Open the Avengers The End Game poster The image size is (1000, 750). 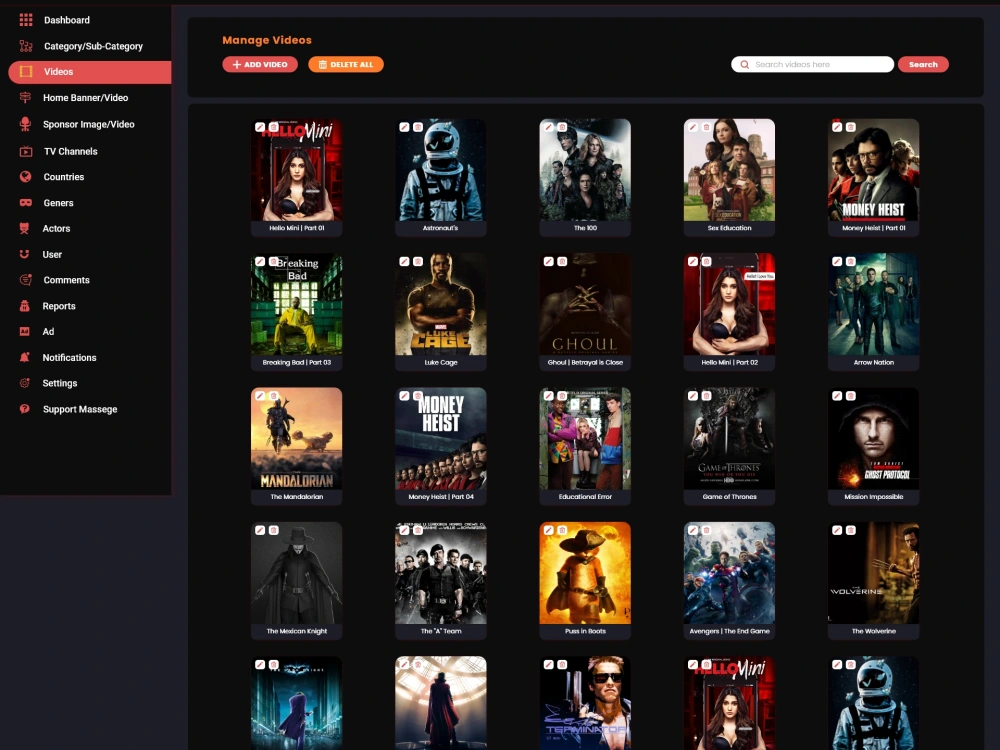click(x=729, y=573)
